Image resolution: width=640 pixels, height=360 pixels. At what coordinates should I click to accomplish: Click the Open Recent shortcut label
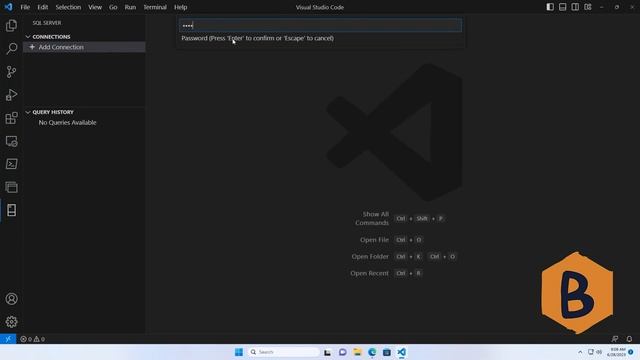point(369,273)
